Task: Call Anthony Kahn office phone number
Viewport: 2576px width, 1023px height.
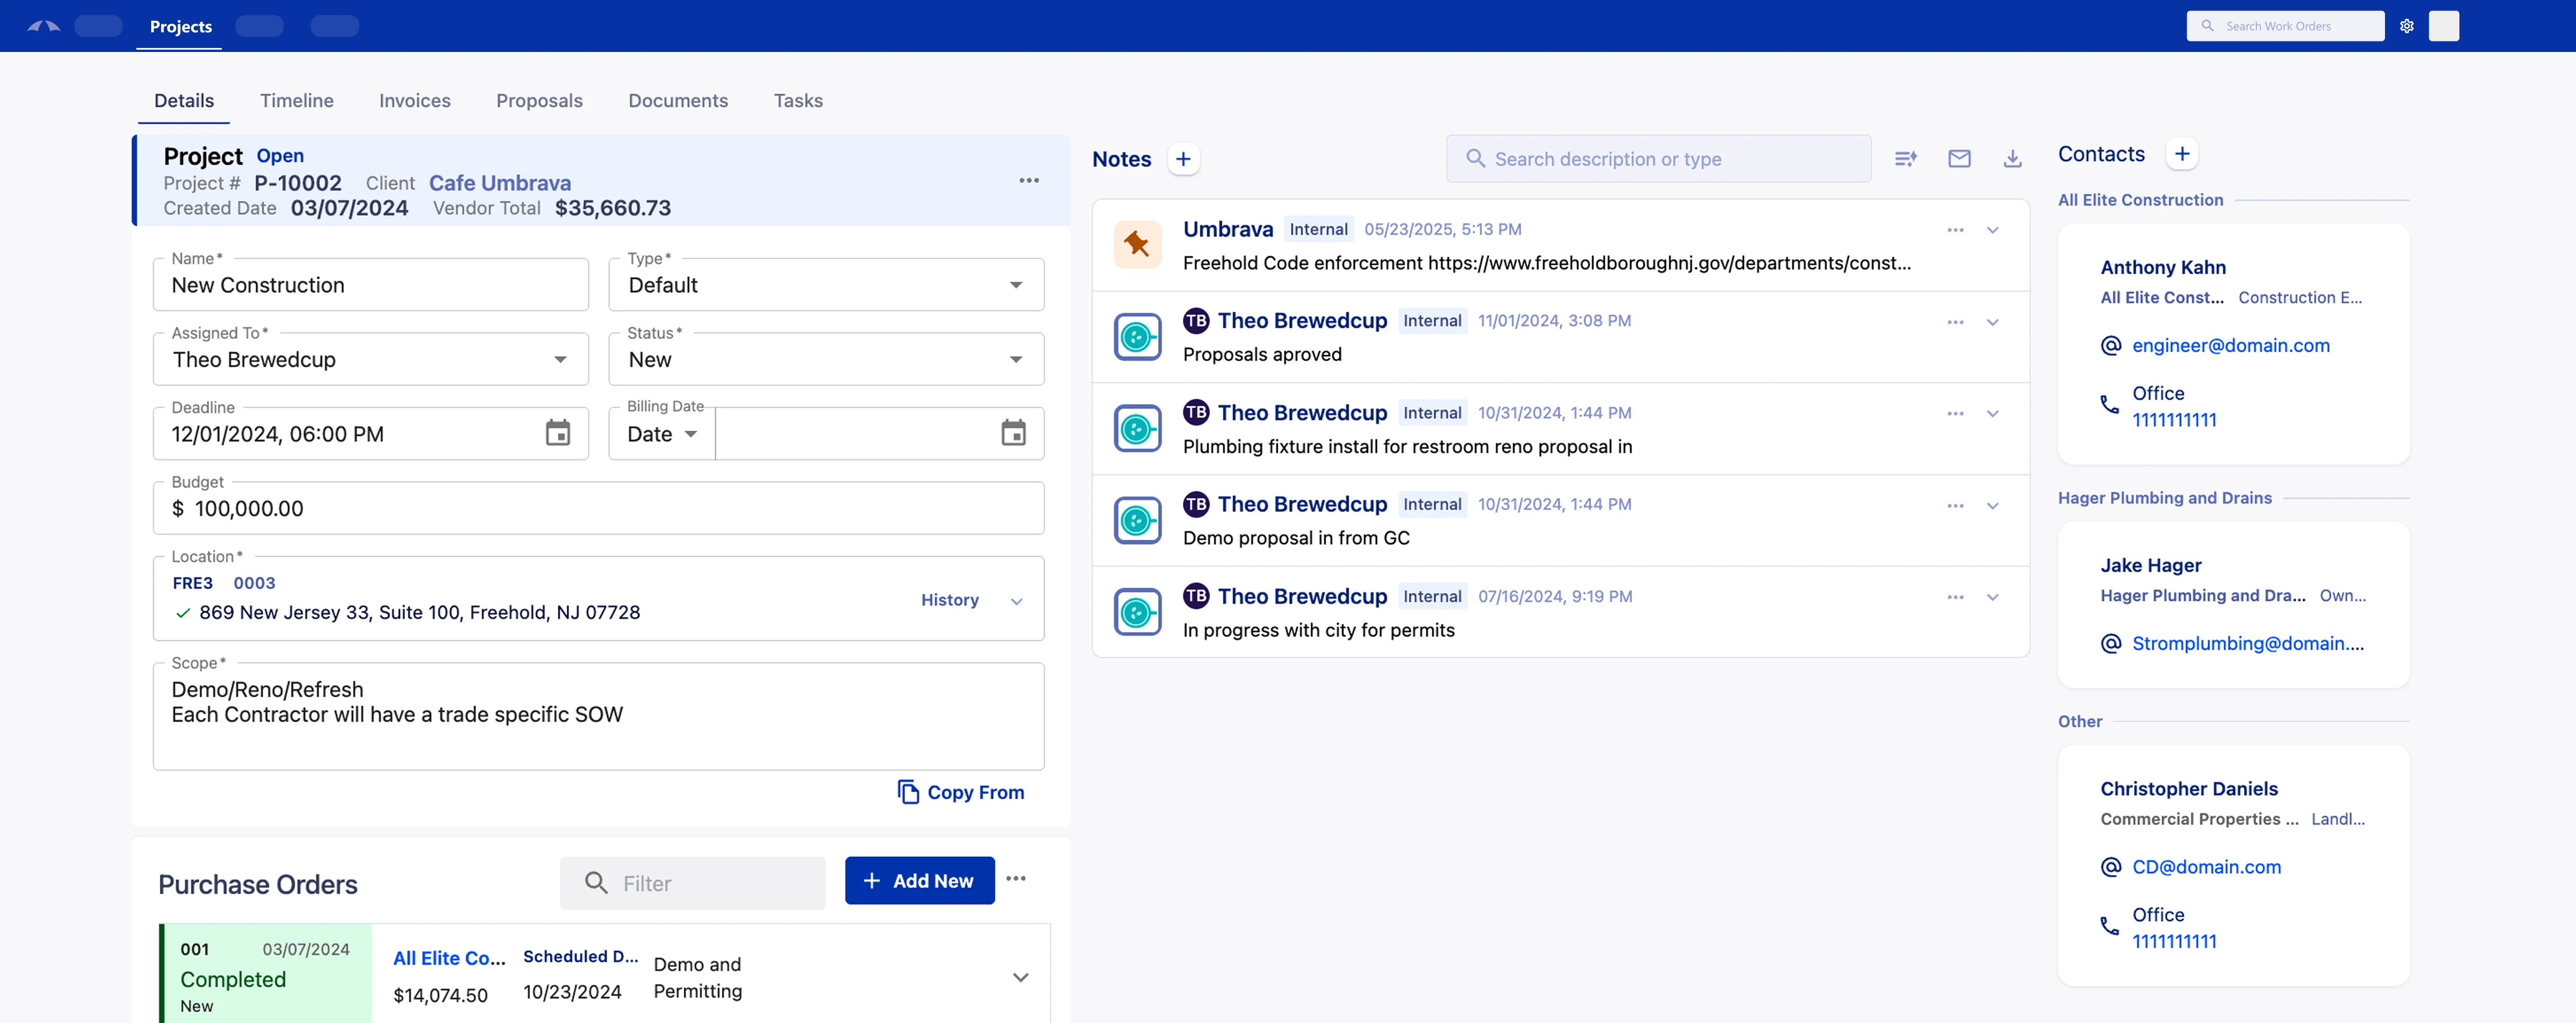Action: click(x=2174, y=420)
